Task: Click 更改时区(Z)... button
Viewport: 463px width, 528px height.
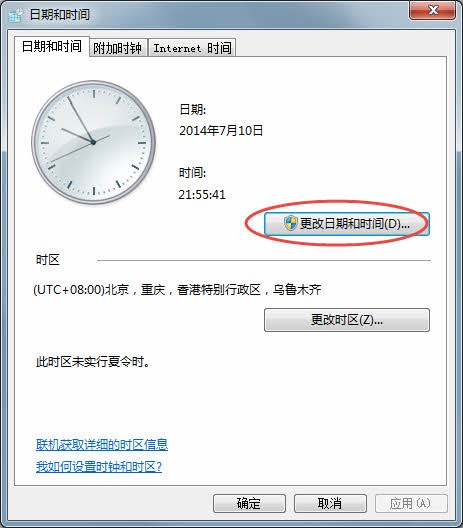Action: (346, 320)
